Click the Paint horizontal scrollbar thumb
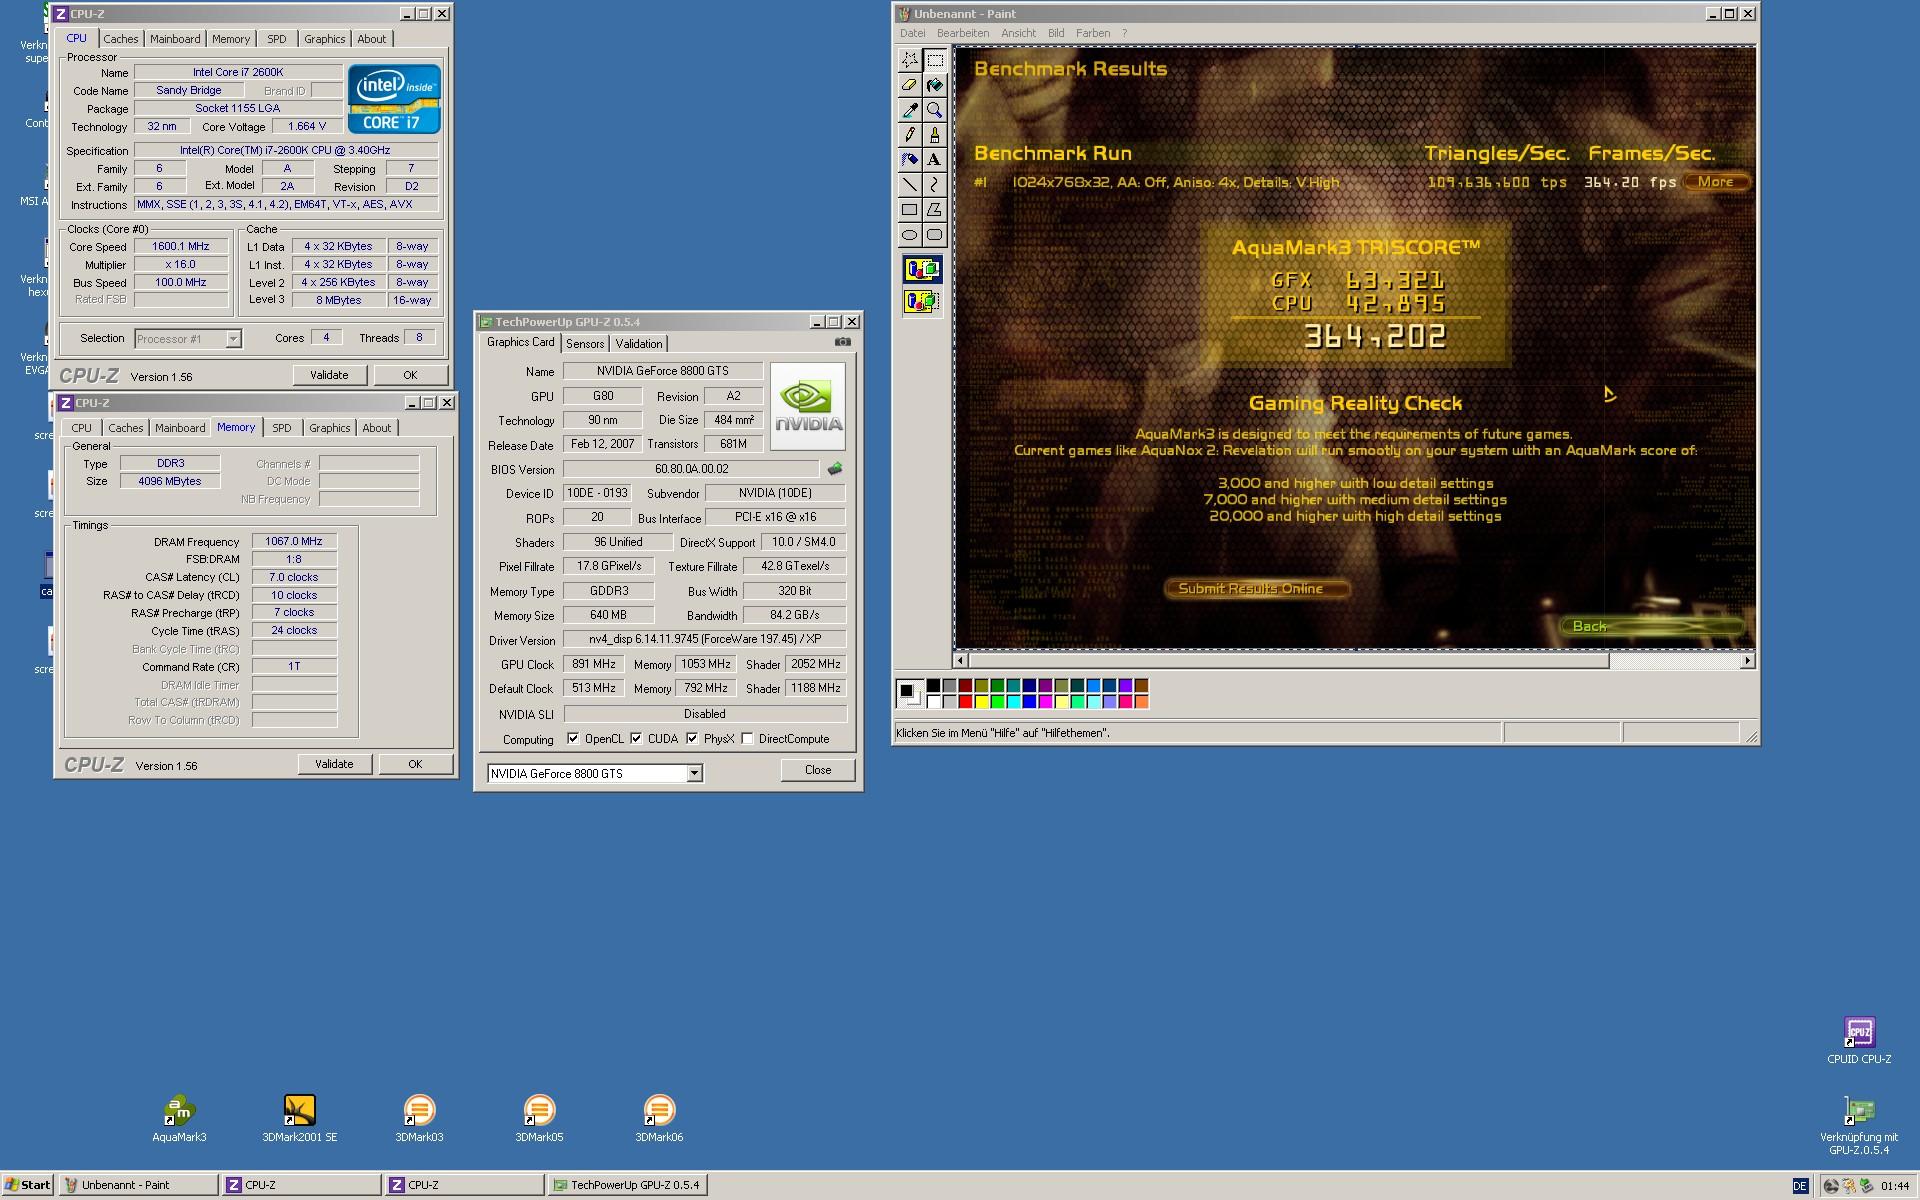The image size is (1920, 1200). tap(1289, 661)
